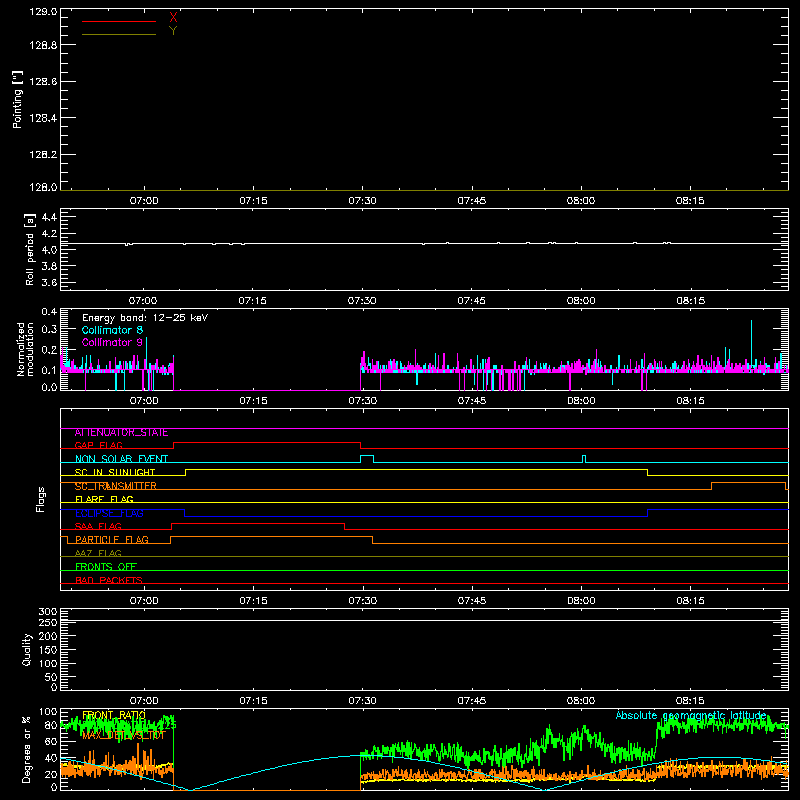The height and width of the screenshot is (800, 800).
Task: Click the white Quality line at level 250
Action: coord(424,620)
